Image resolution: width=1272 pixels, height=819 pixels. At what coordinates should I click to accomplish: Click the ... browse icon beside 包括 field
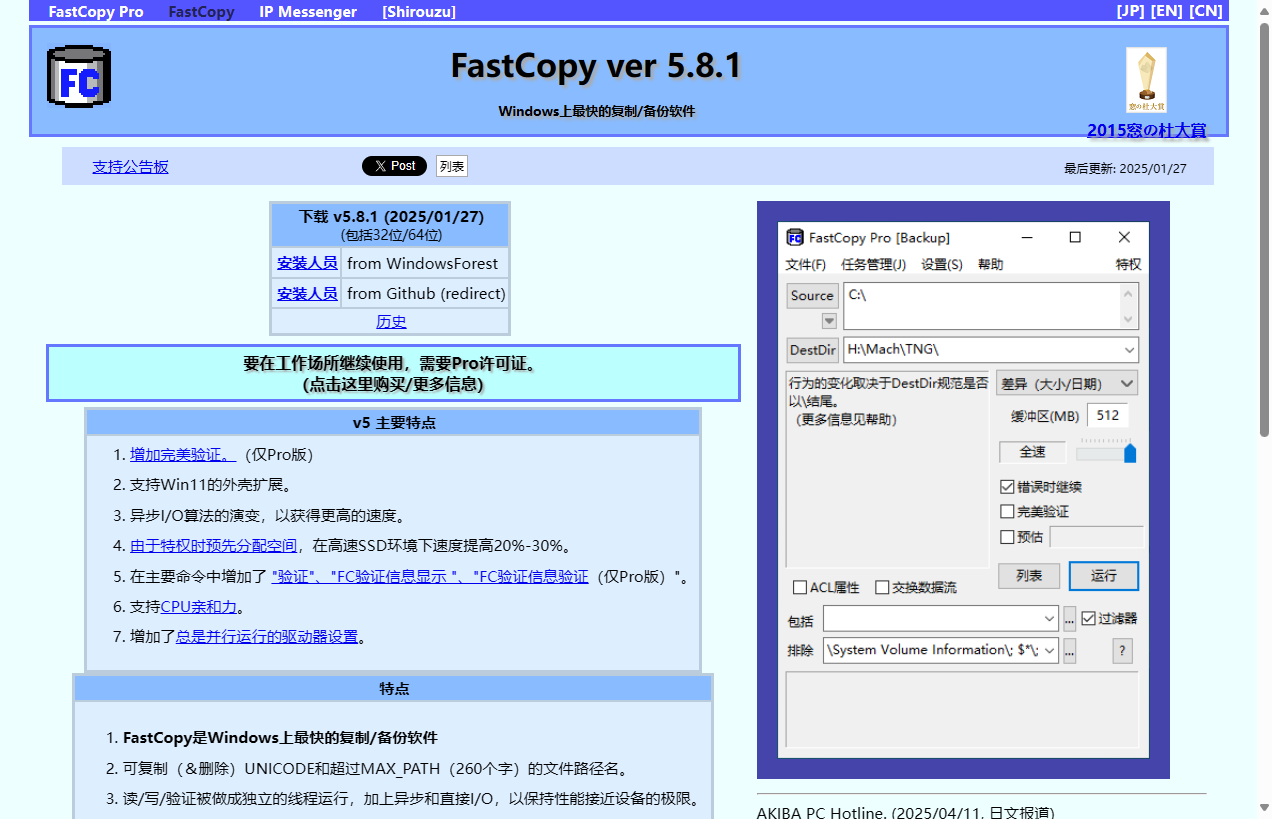coord(1069,618)
